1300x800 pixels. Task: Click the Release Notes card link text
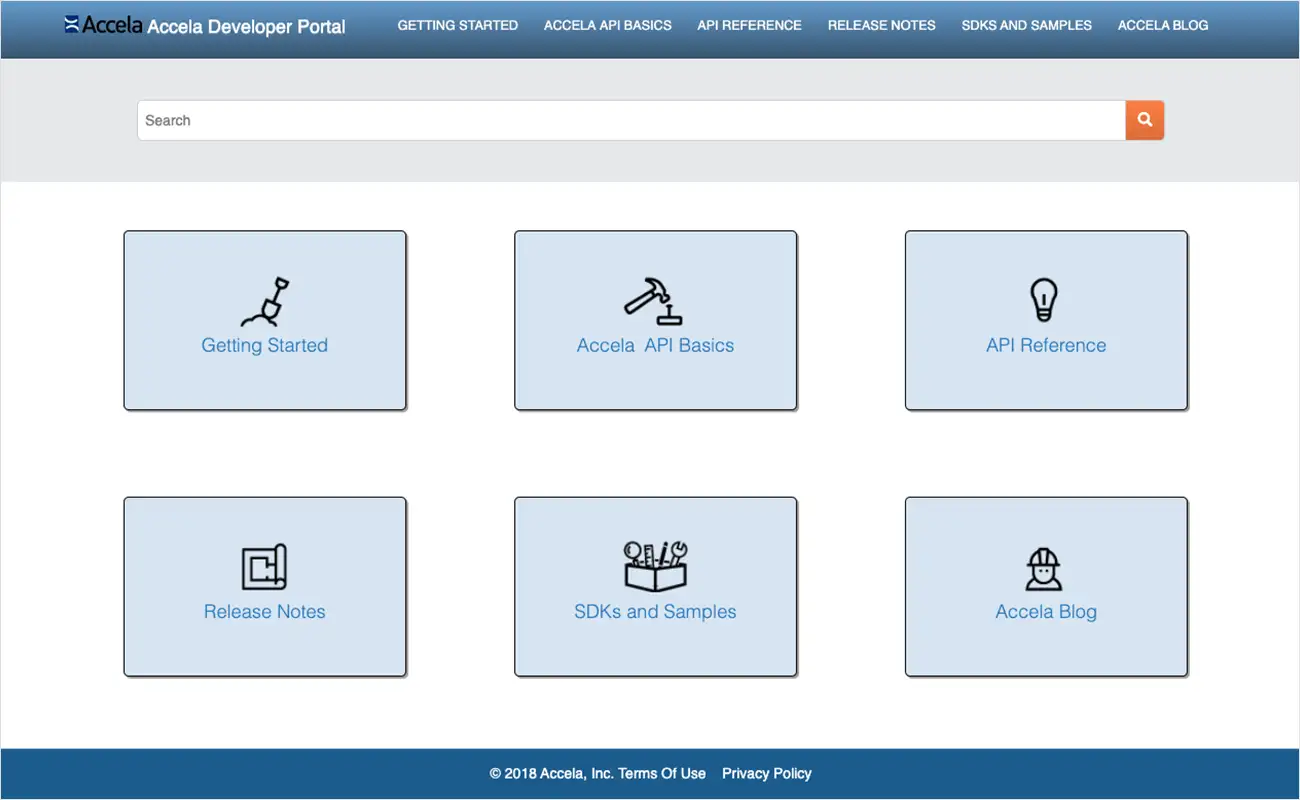(265, 611)
